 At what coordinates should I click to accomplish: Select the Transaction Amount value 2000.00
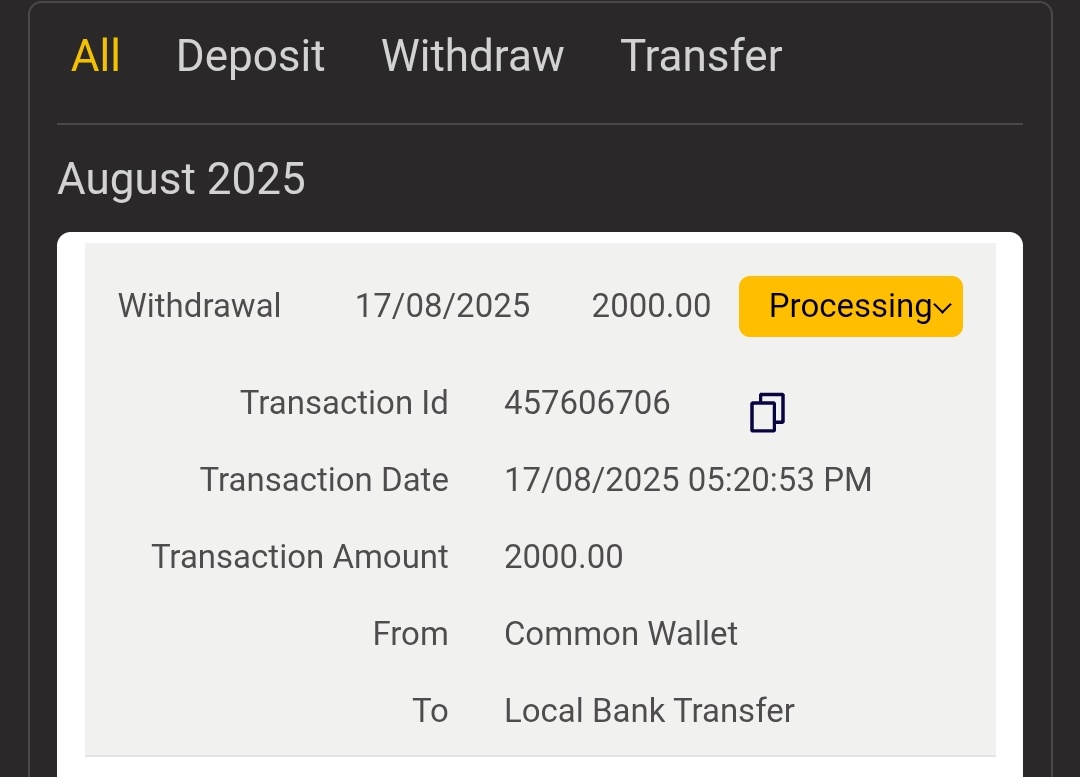click(x=564, y=557)
